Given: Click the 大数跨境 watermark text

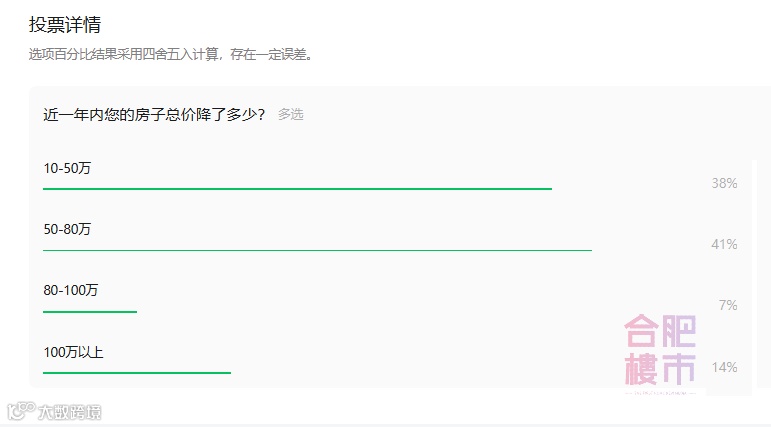Looking at the screenshot, I should tap(69, 411).
